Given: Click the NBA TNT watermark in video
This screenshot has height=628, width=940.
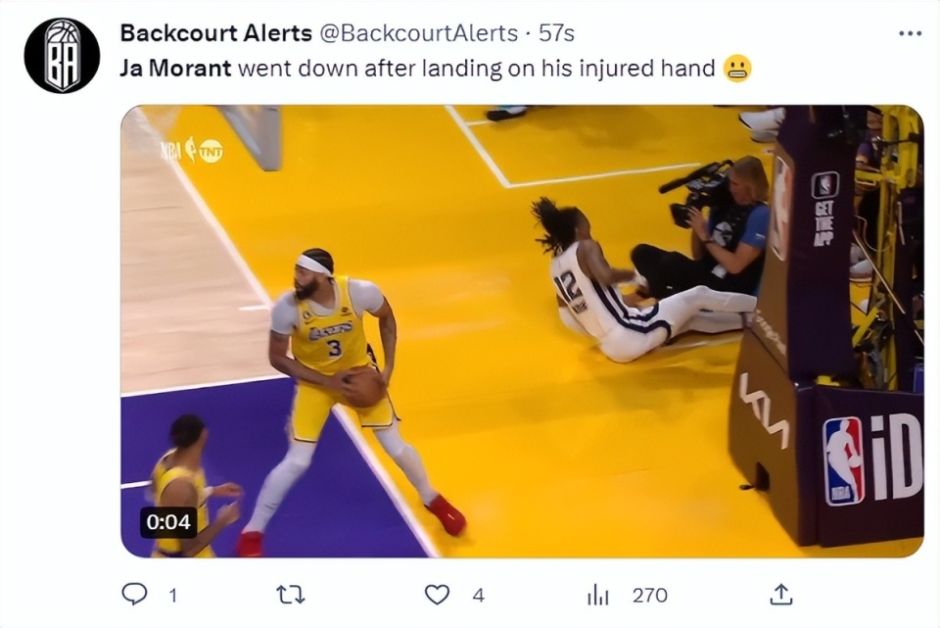Looking at the screenshot, I should tap(191, 150).
